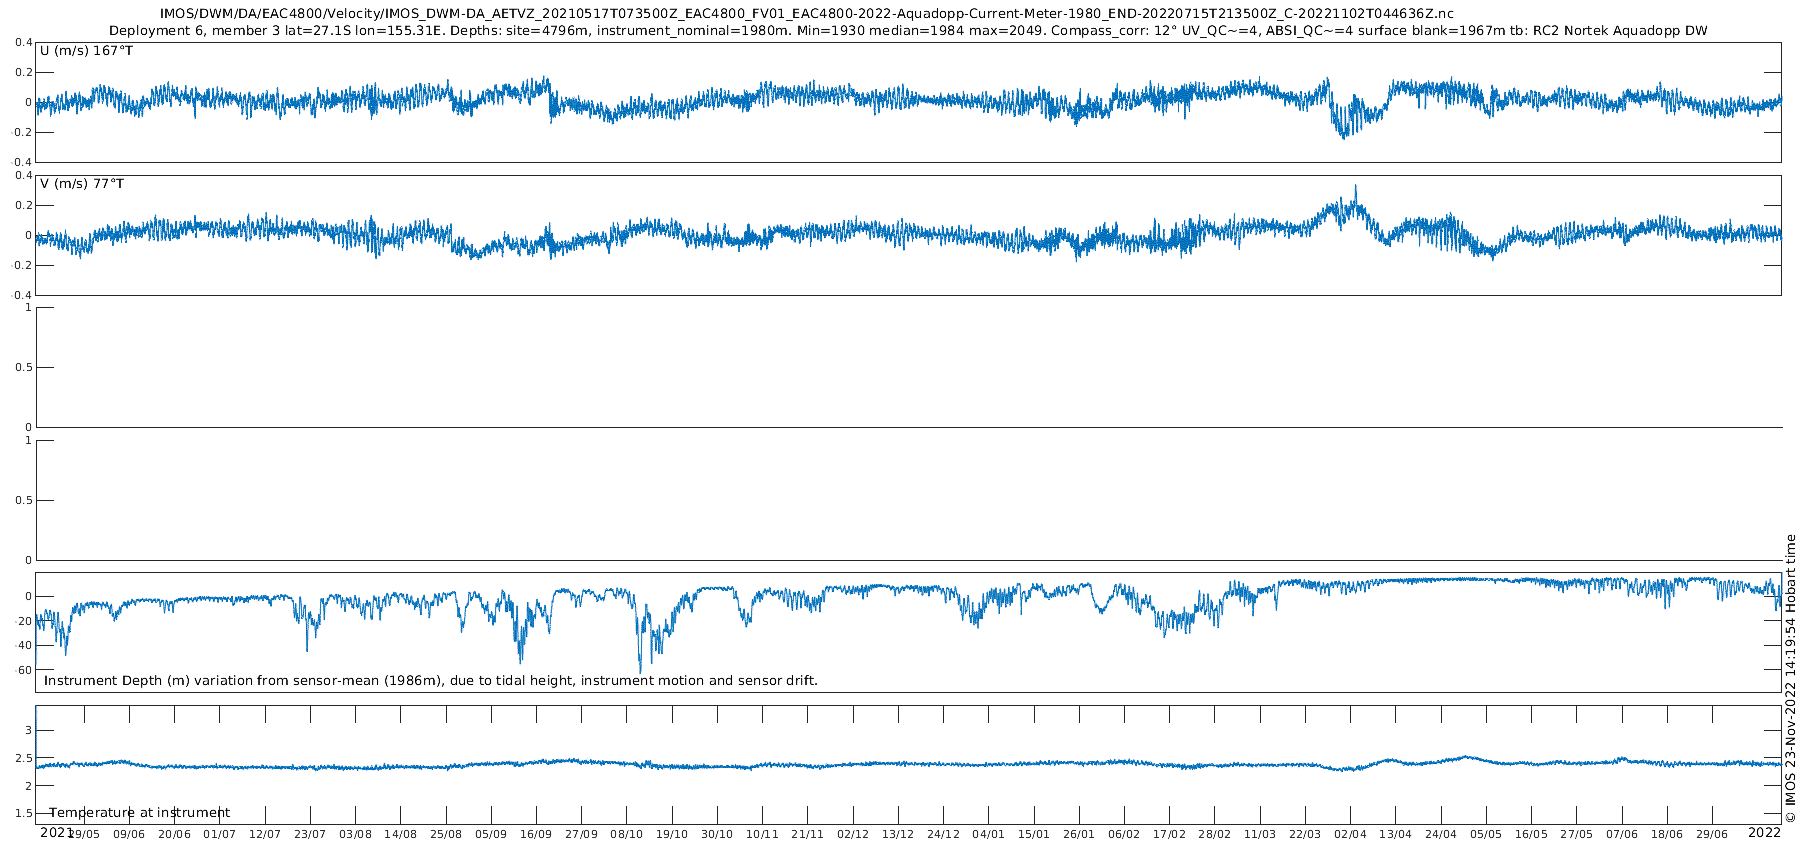The height and width of the screenshot is (850, 1800).
Task: Click the 09/06 date tick label
Action: pyautogui.click(x=129, y=834)
